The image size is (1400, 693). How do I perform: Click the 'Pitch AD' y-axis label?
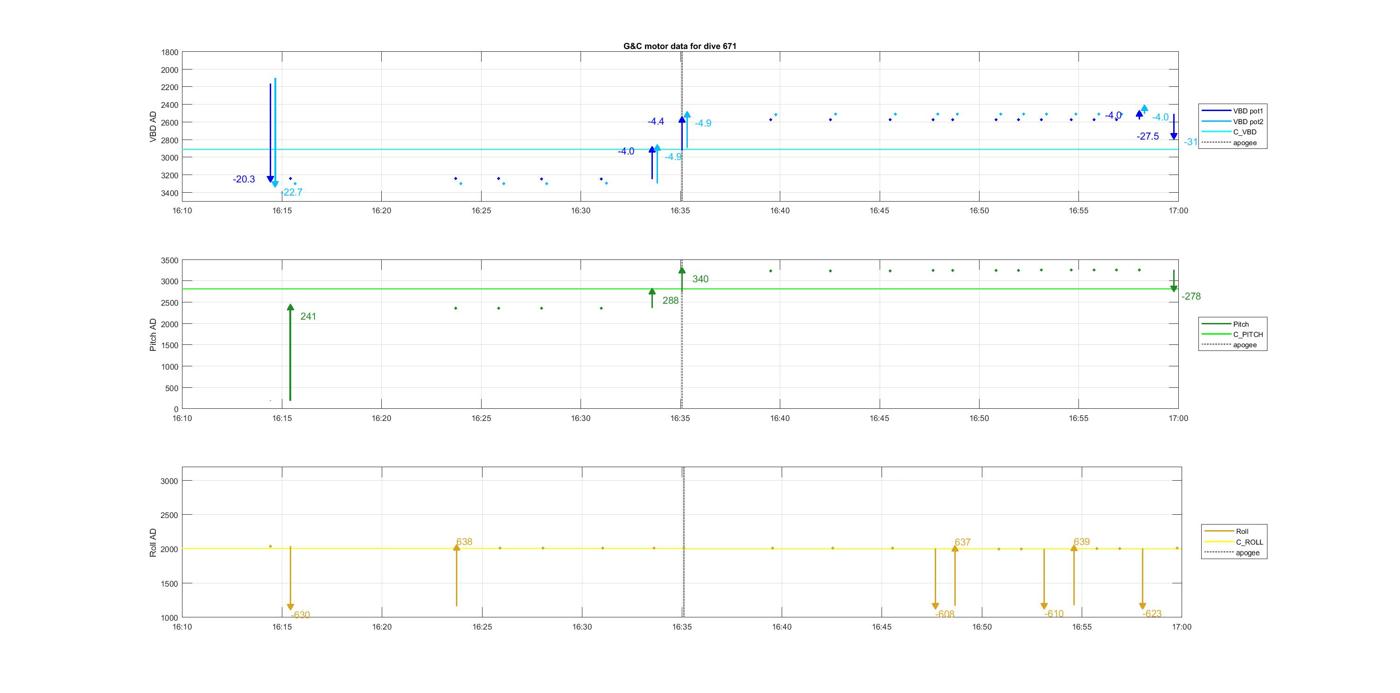click(x=153, y=335)
